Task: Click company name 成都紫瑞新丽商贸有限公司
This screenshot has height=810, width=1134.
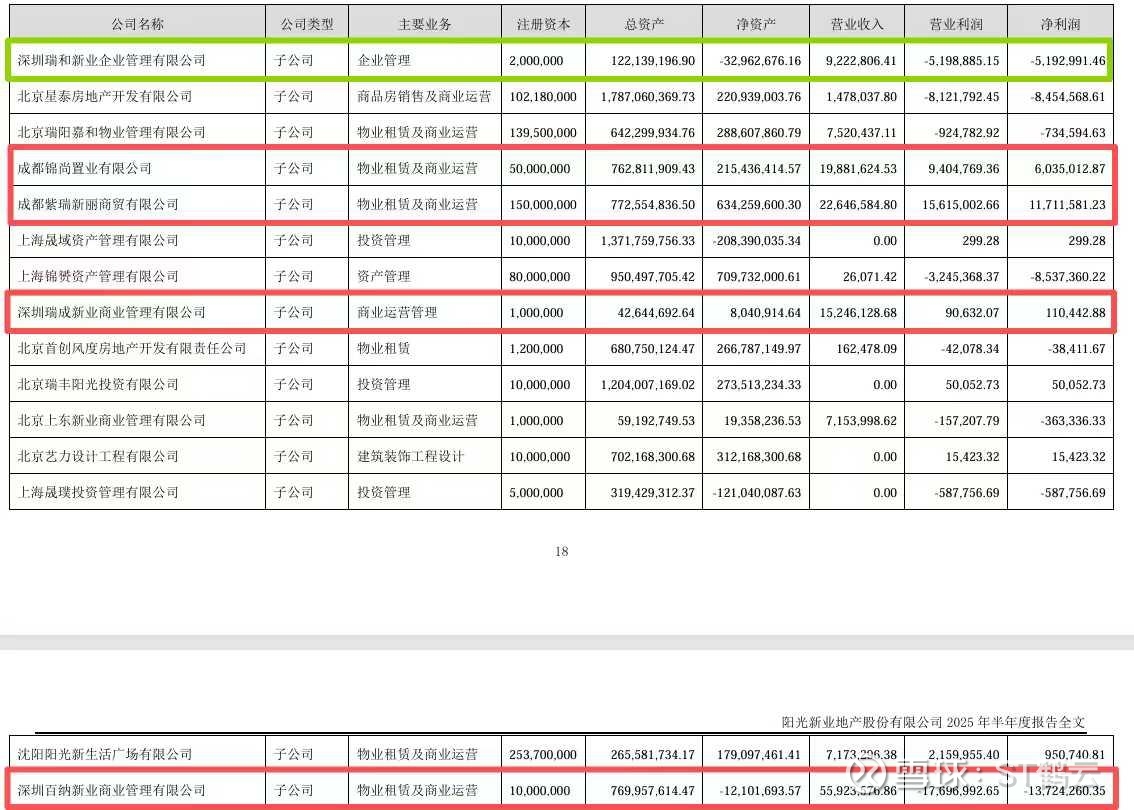Action: (98, 205)
